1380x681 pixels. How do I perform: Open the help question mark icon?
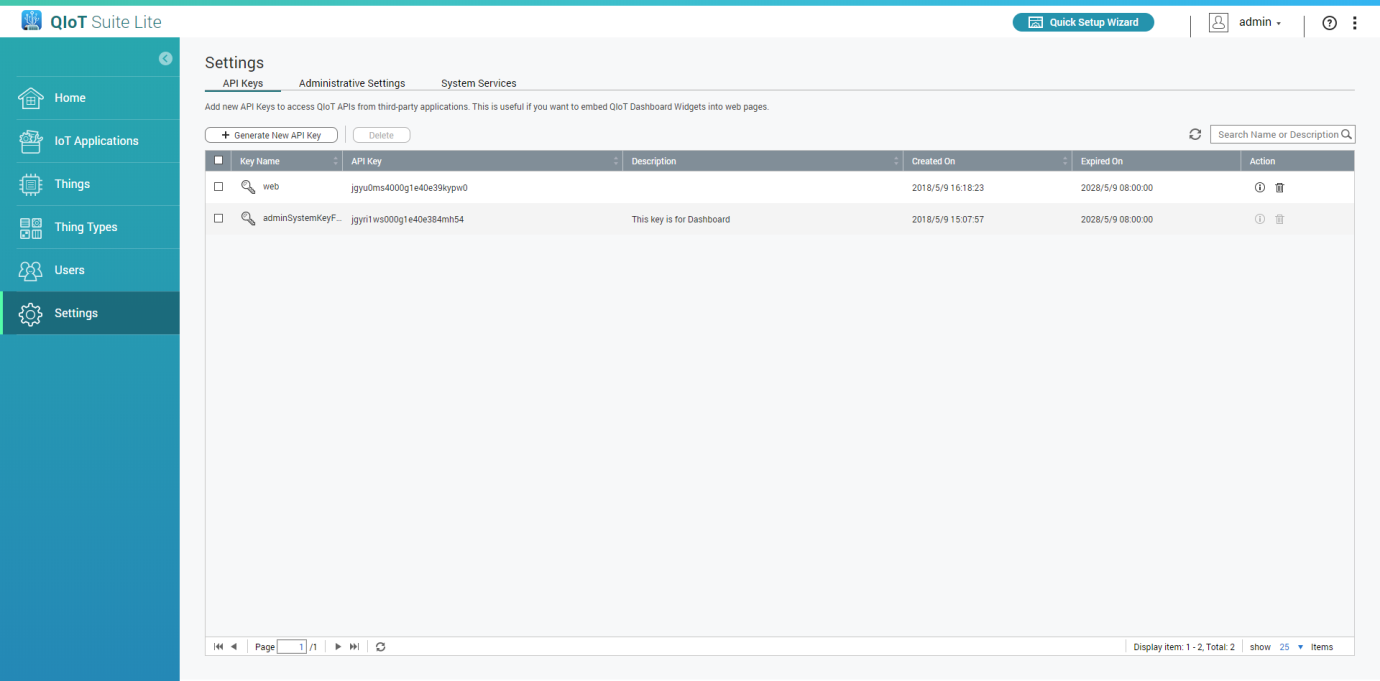coord(1329,23)
